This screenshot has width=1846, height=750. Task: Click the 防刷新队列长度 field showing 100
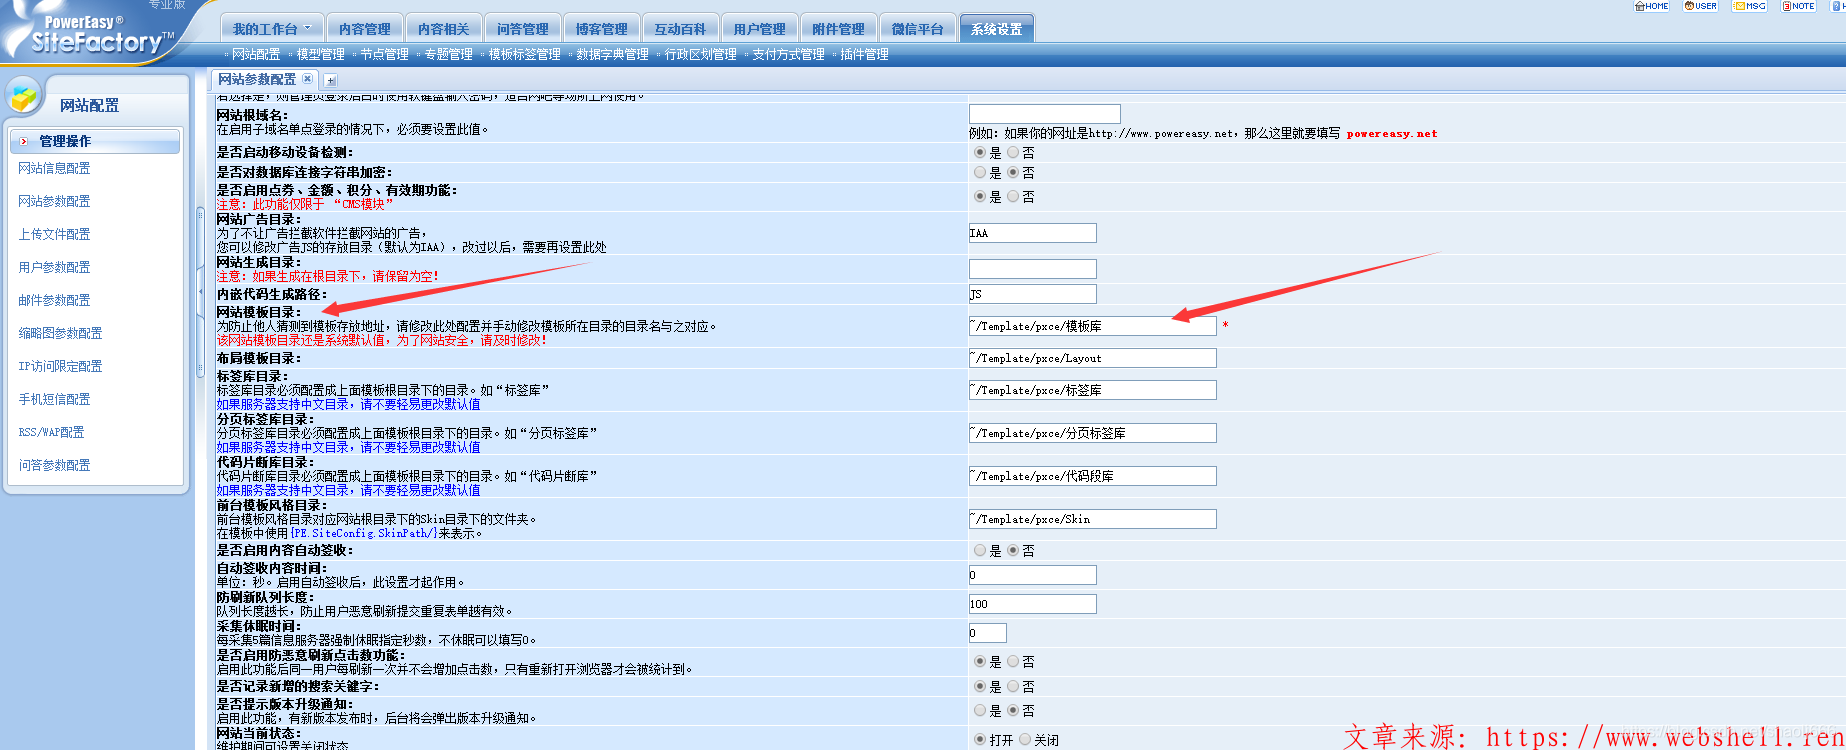(x=1033, y=604)
